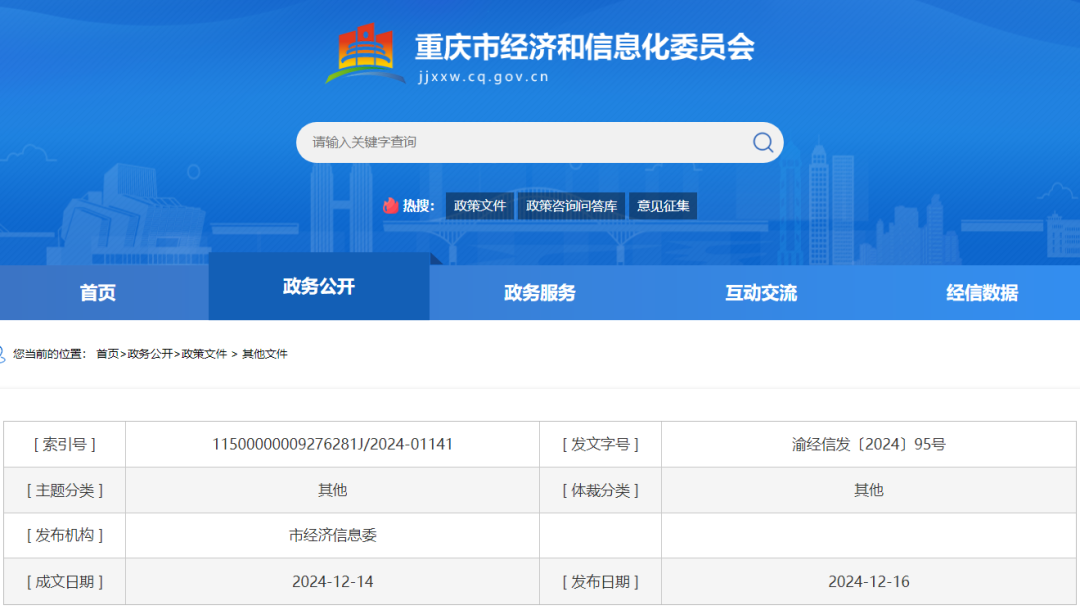Image resolution: width=1080 pixels, height=610 pixels.
Task: Click 其他 value beside 主题分类
Action: click(332, 490)
